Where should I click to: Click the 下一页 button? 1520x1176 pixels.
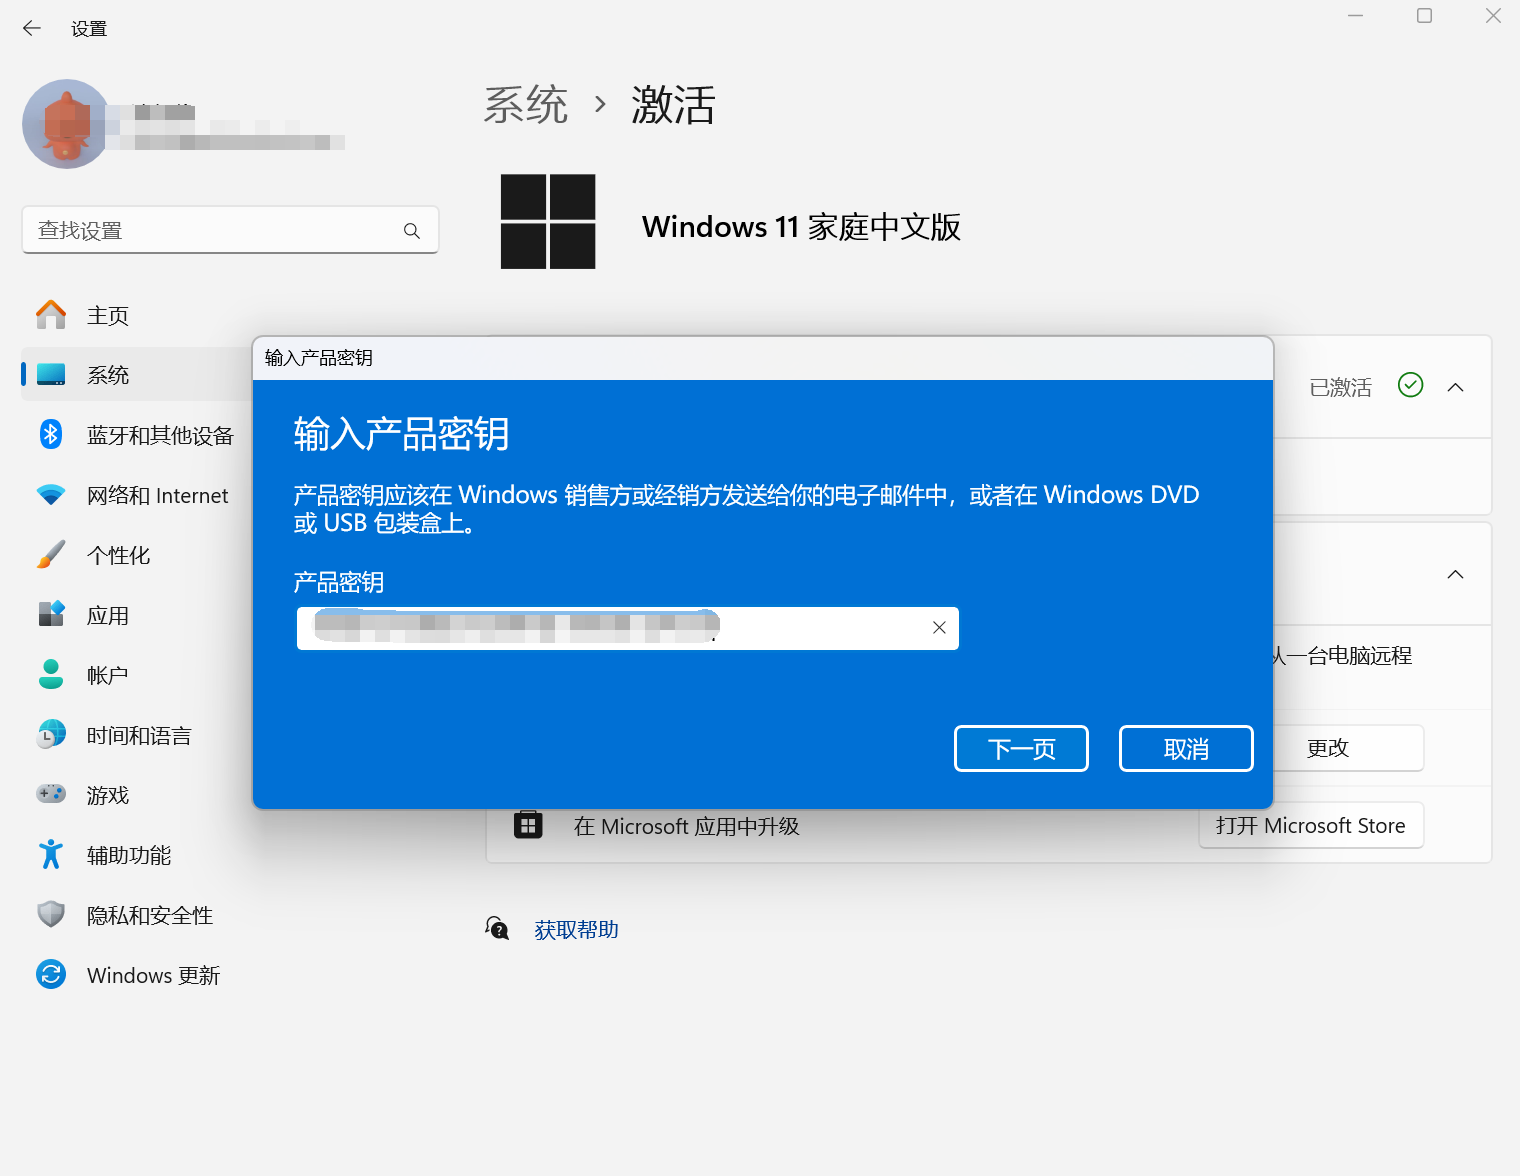point(1021,749)
